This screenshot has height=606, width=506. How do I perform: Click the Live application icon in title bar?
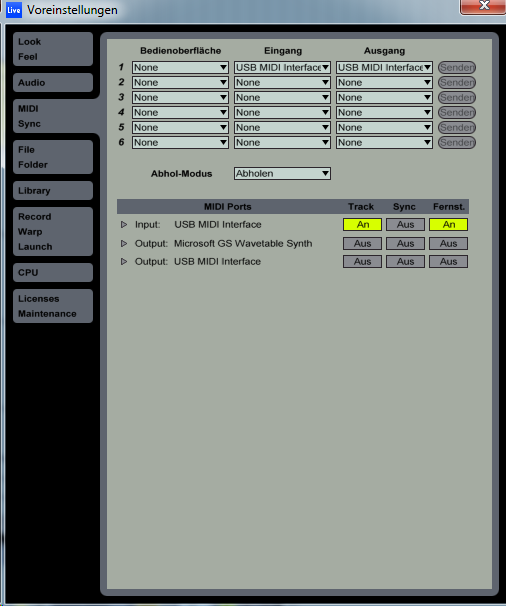pos(14,10)
